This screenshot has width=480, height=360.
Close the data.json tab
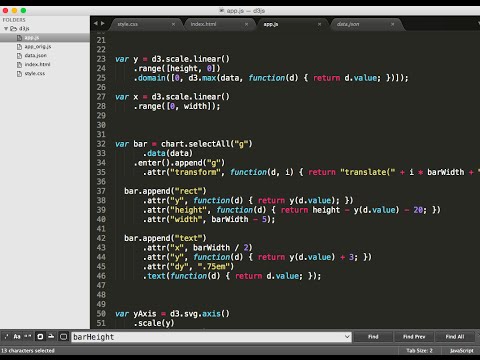(x=393, y=24)
